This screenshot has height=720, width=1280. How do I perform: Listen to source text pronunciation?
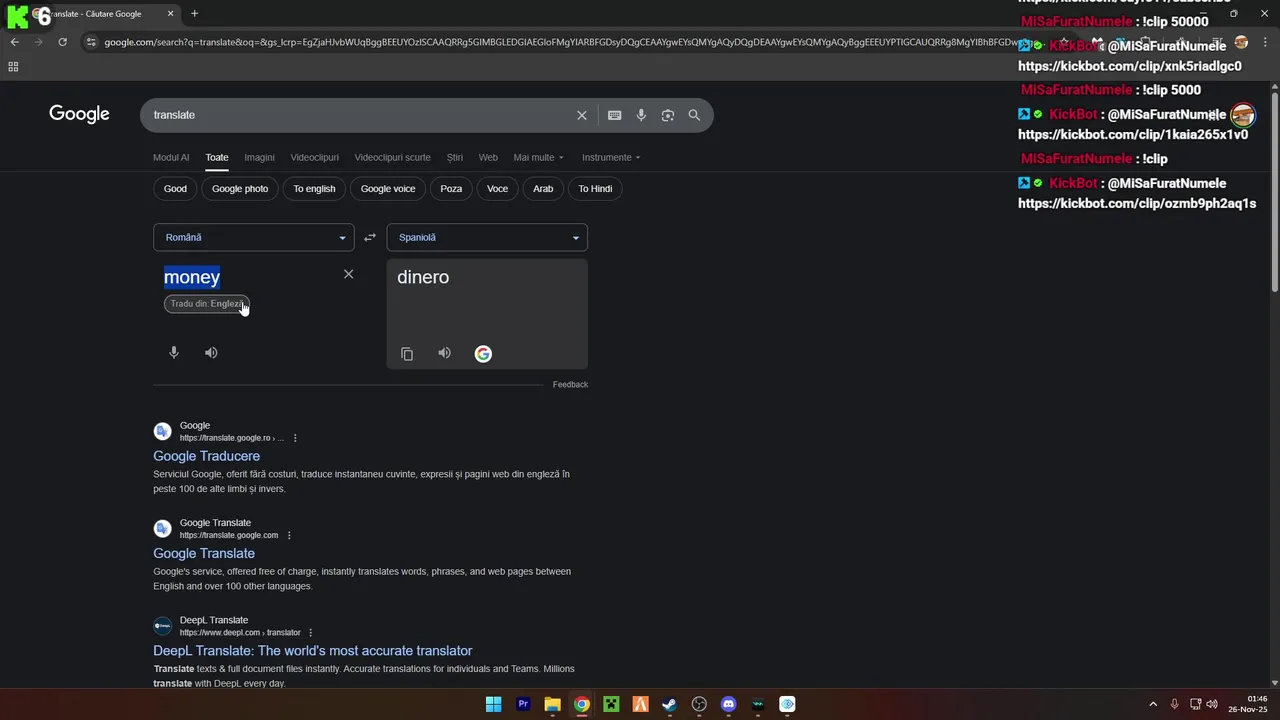[211, 352]
